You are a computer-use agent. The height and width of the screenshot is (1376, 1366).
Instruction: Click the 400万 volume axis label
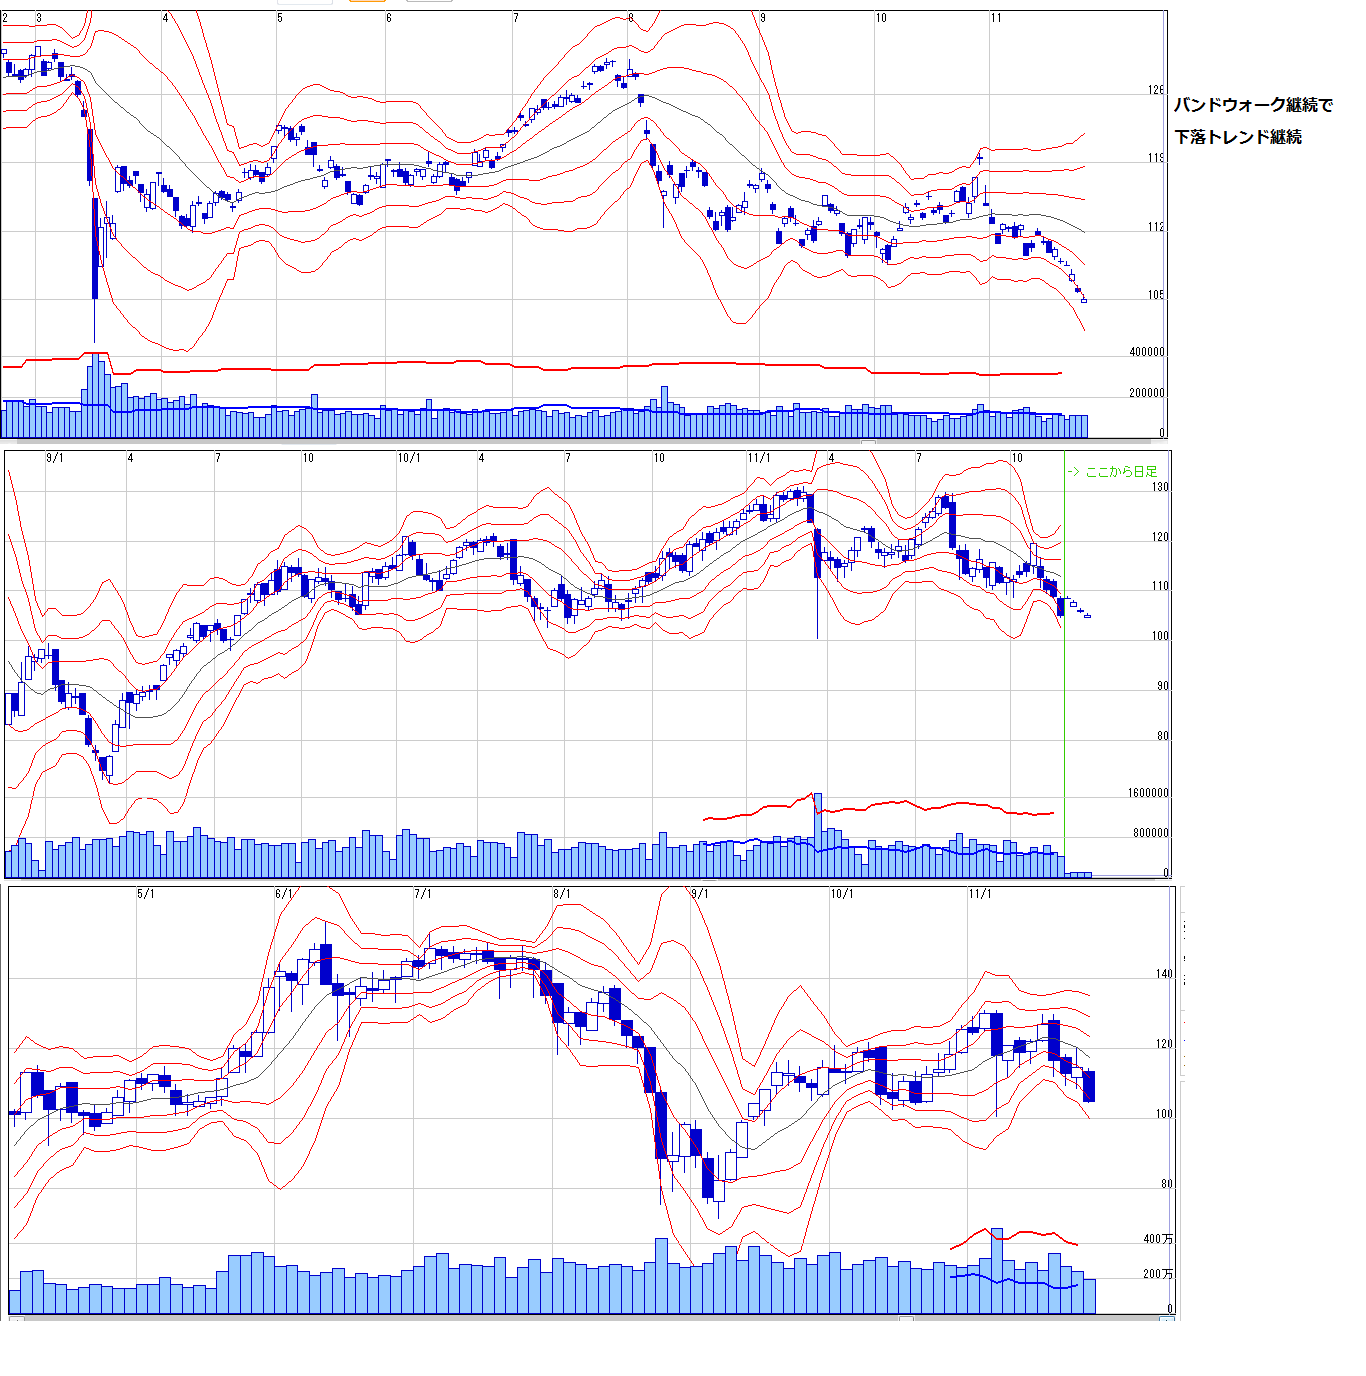click(1158, 1239)
